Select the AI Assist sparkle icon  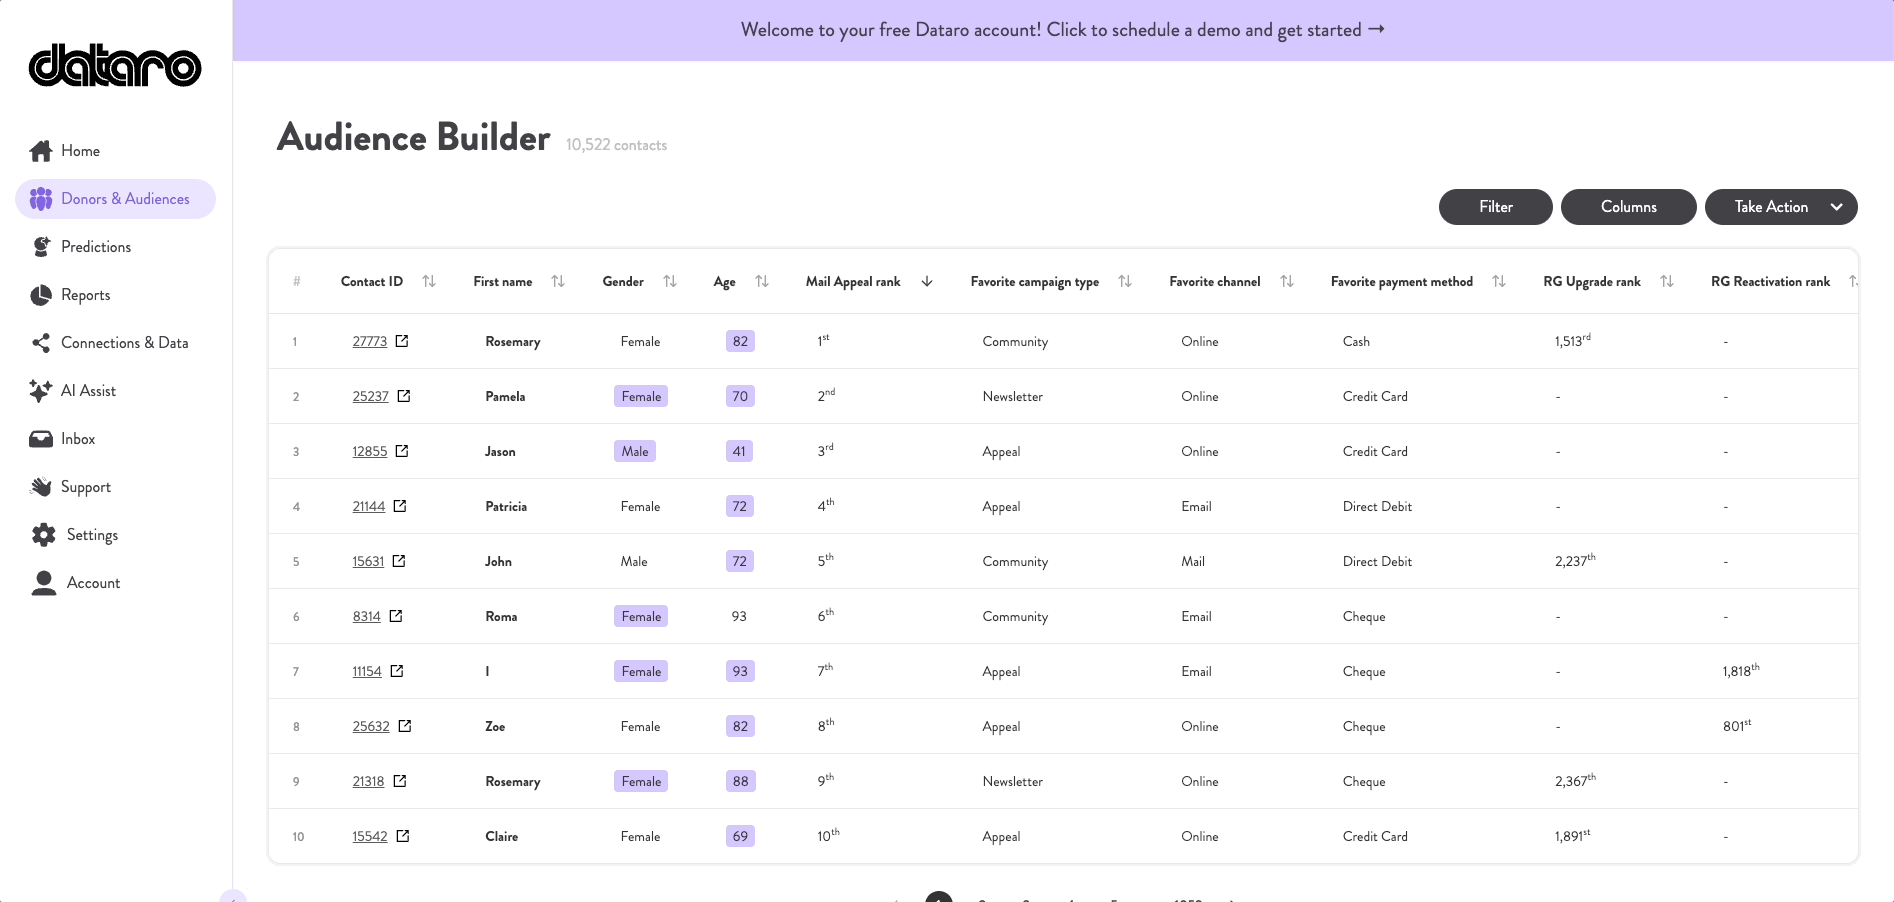coord(41,390)
